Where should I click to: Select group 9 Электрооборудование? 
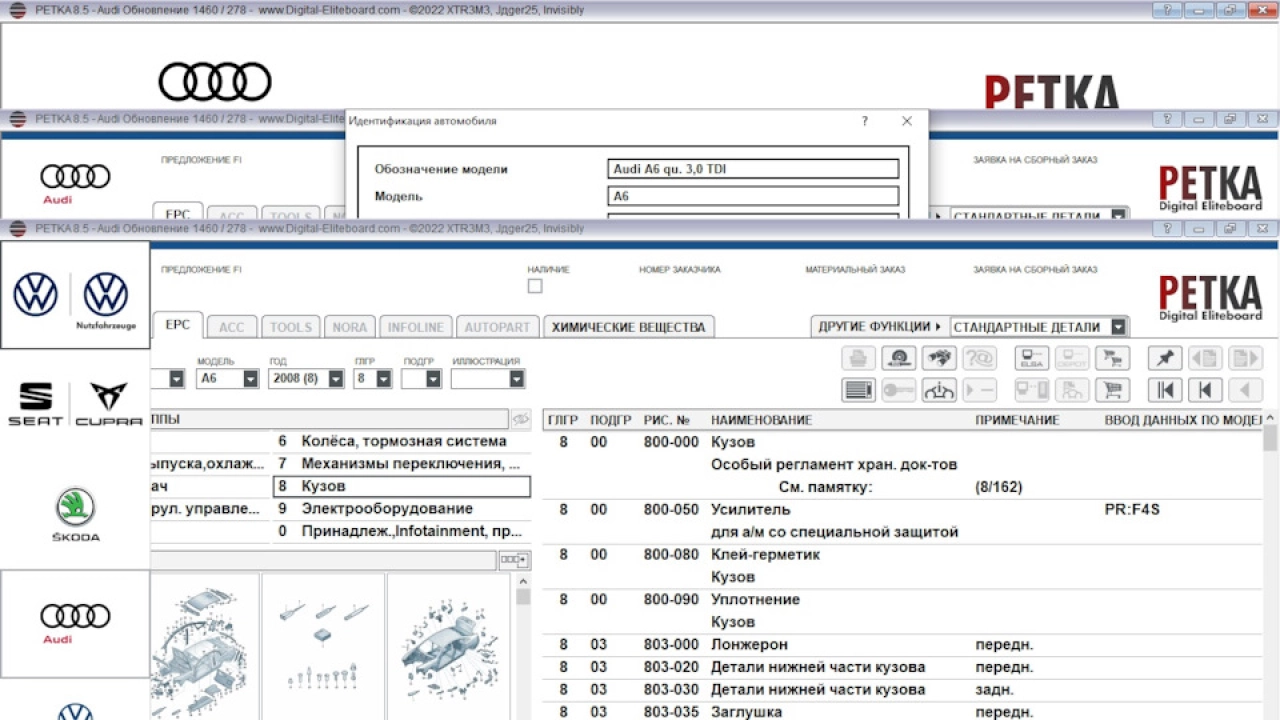point(402,509)
